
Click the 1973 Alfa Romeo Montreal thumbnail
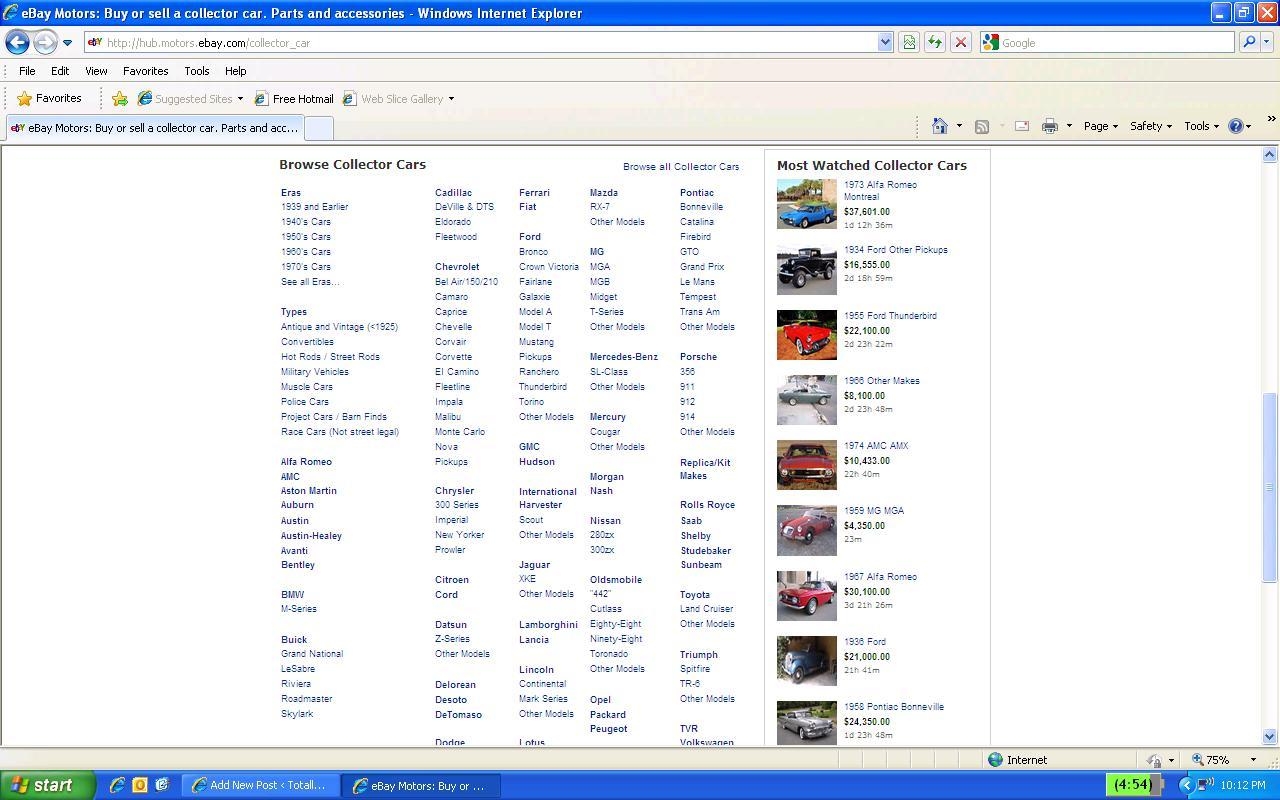[806, 204]
